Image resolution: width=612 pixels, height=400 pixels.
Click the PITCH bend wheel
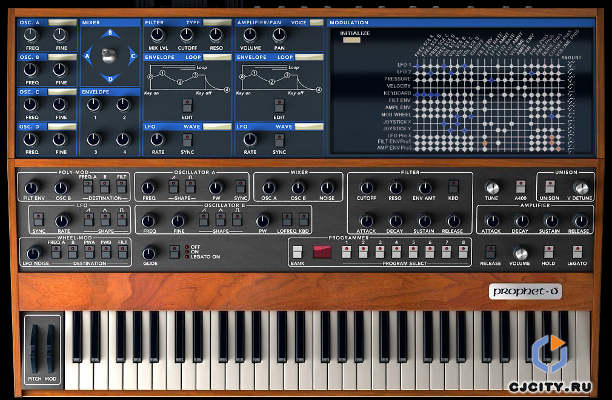34,349
